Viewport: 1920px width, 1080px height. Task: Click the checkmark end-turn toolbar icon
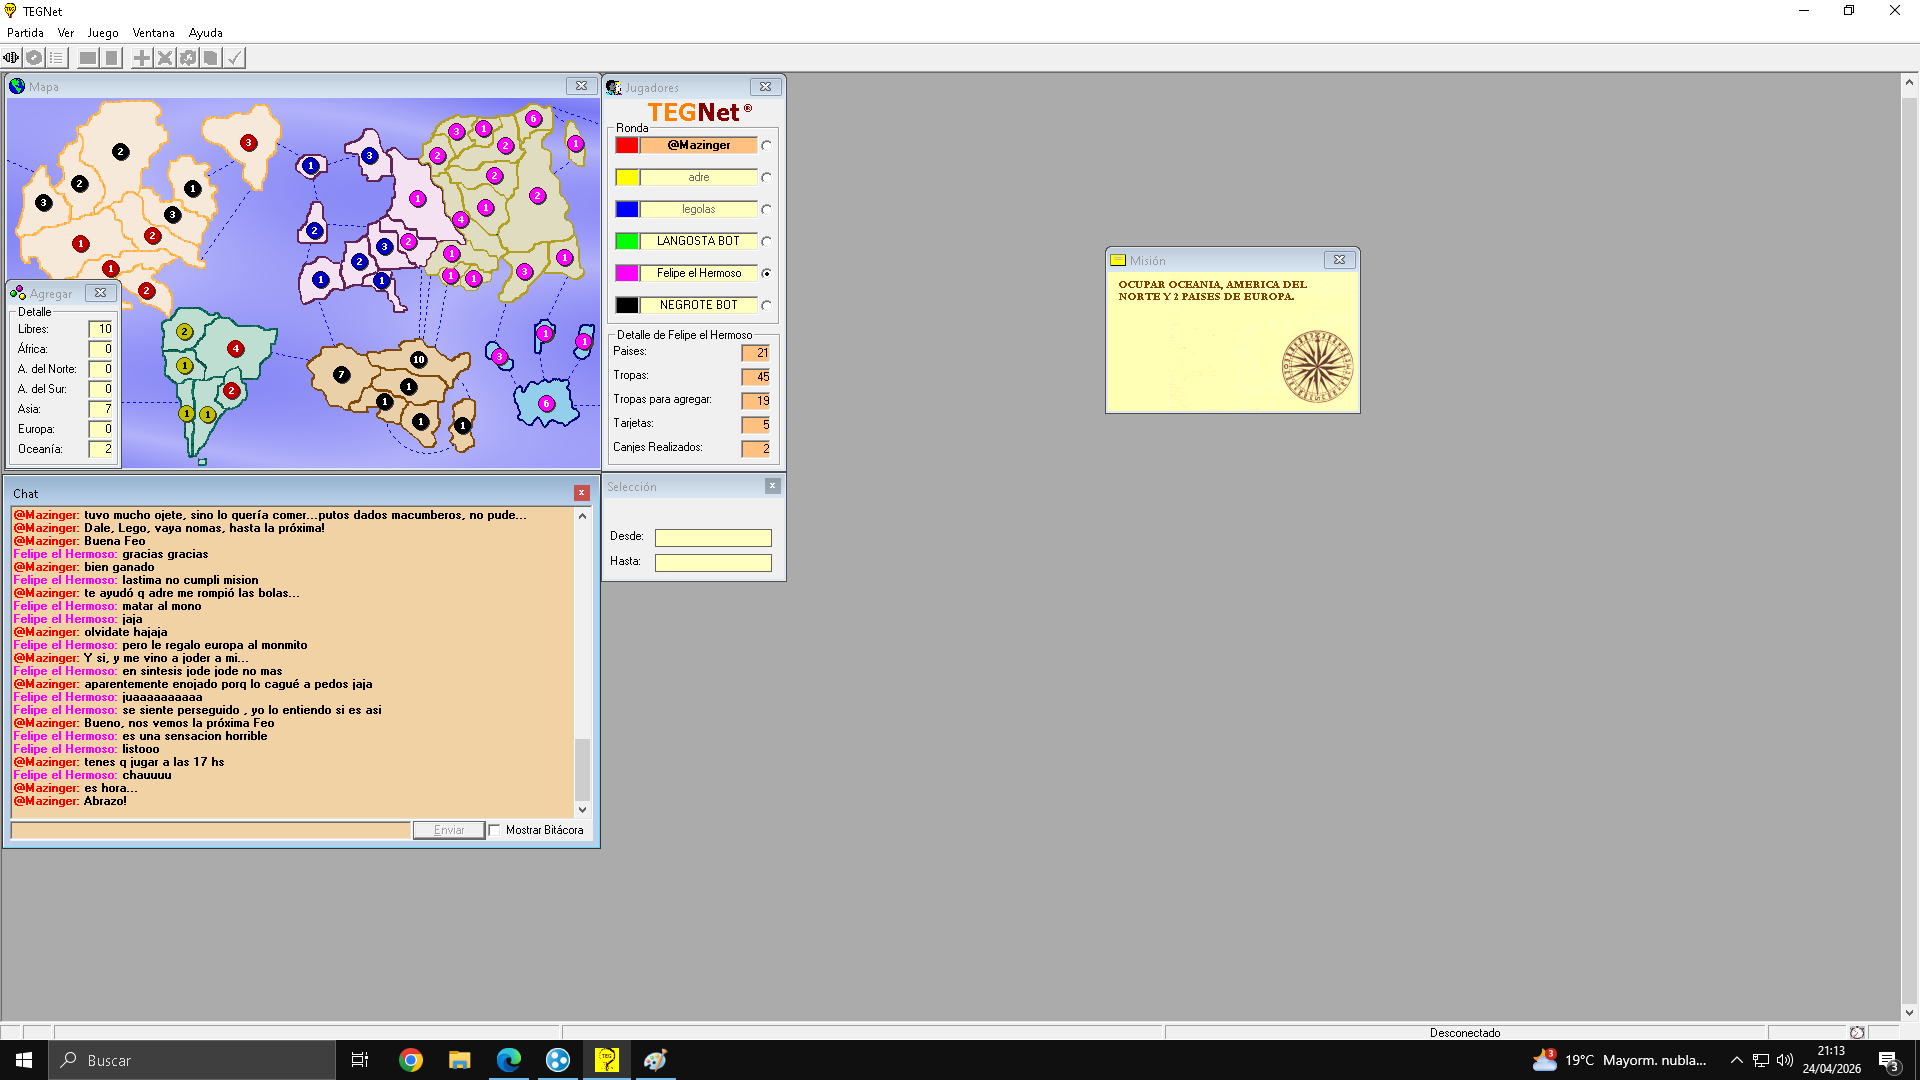click(234, 58)
